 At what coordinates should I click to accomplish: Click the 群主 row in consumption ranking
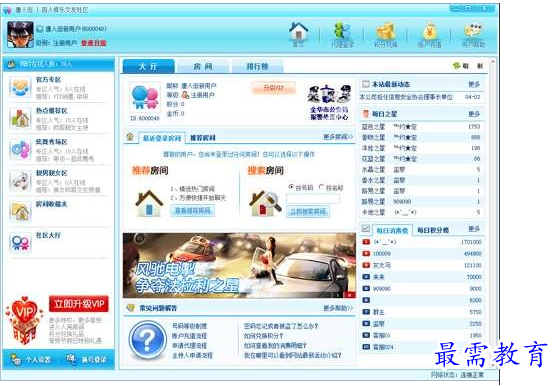click(421, 312)
